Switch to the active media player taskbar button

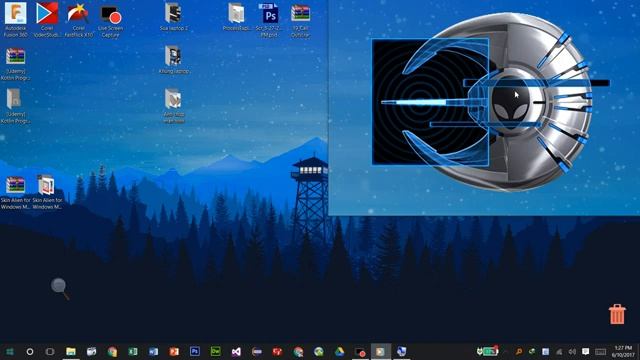[x=380, y=351]
